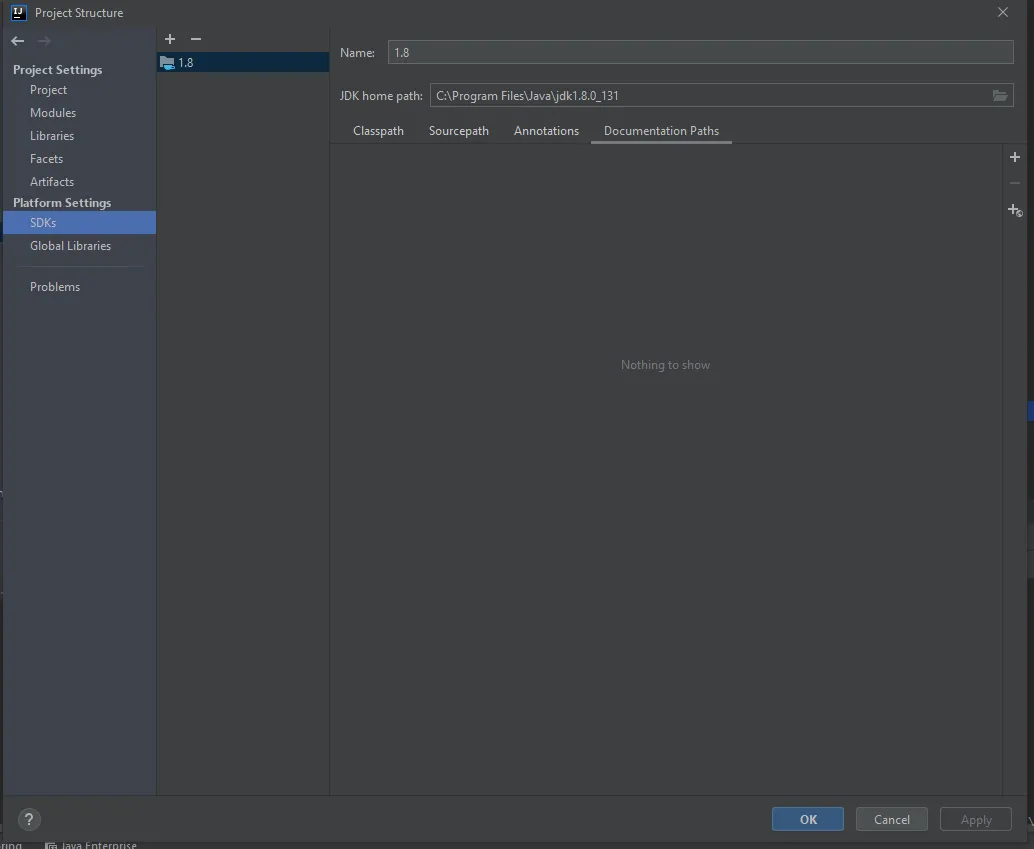Click the Java Enterprise tool window tab

pyautogui.click(x=91, y=844)
